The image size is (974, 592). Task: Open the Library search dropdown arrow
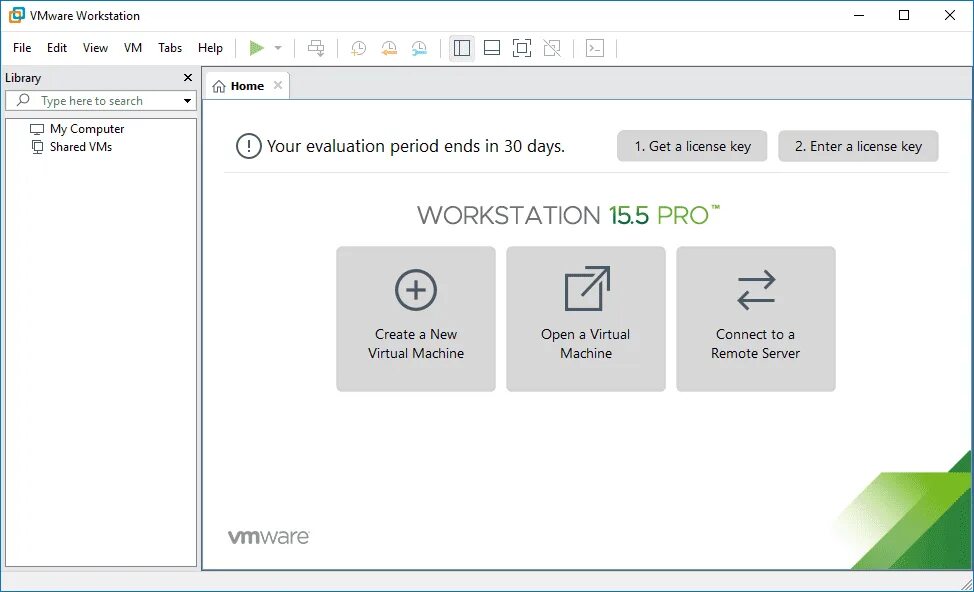(186, 100)
